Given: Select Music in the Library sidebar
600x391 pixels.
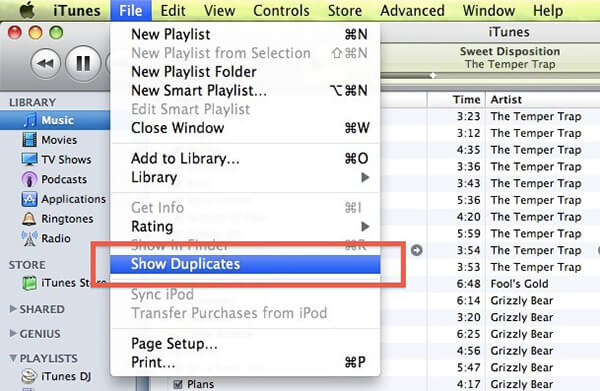Looking at the screenshot, I should [x=55, y=120].
